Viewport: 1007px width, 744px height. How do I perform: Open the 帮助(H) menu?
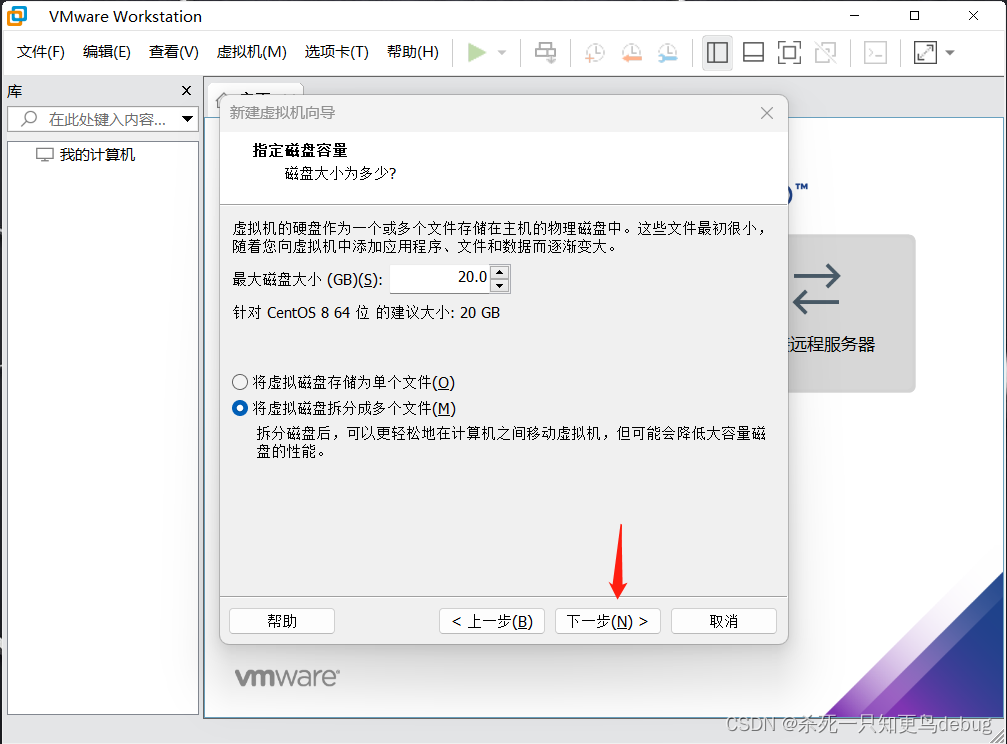click(412, 51)
